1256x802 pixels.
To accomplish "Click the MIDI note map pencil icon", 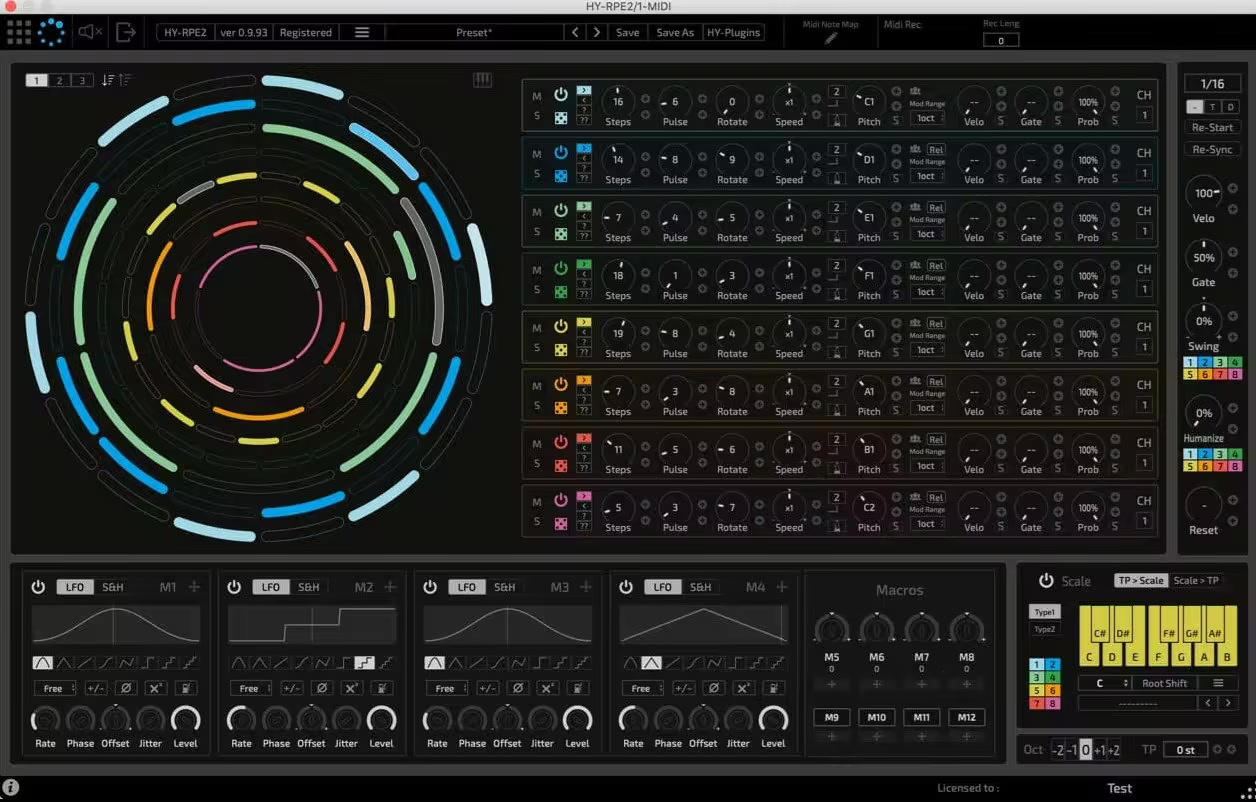I will pyautogui.click(x=831, y=39).
